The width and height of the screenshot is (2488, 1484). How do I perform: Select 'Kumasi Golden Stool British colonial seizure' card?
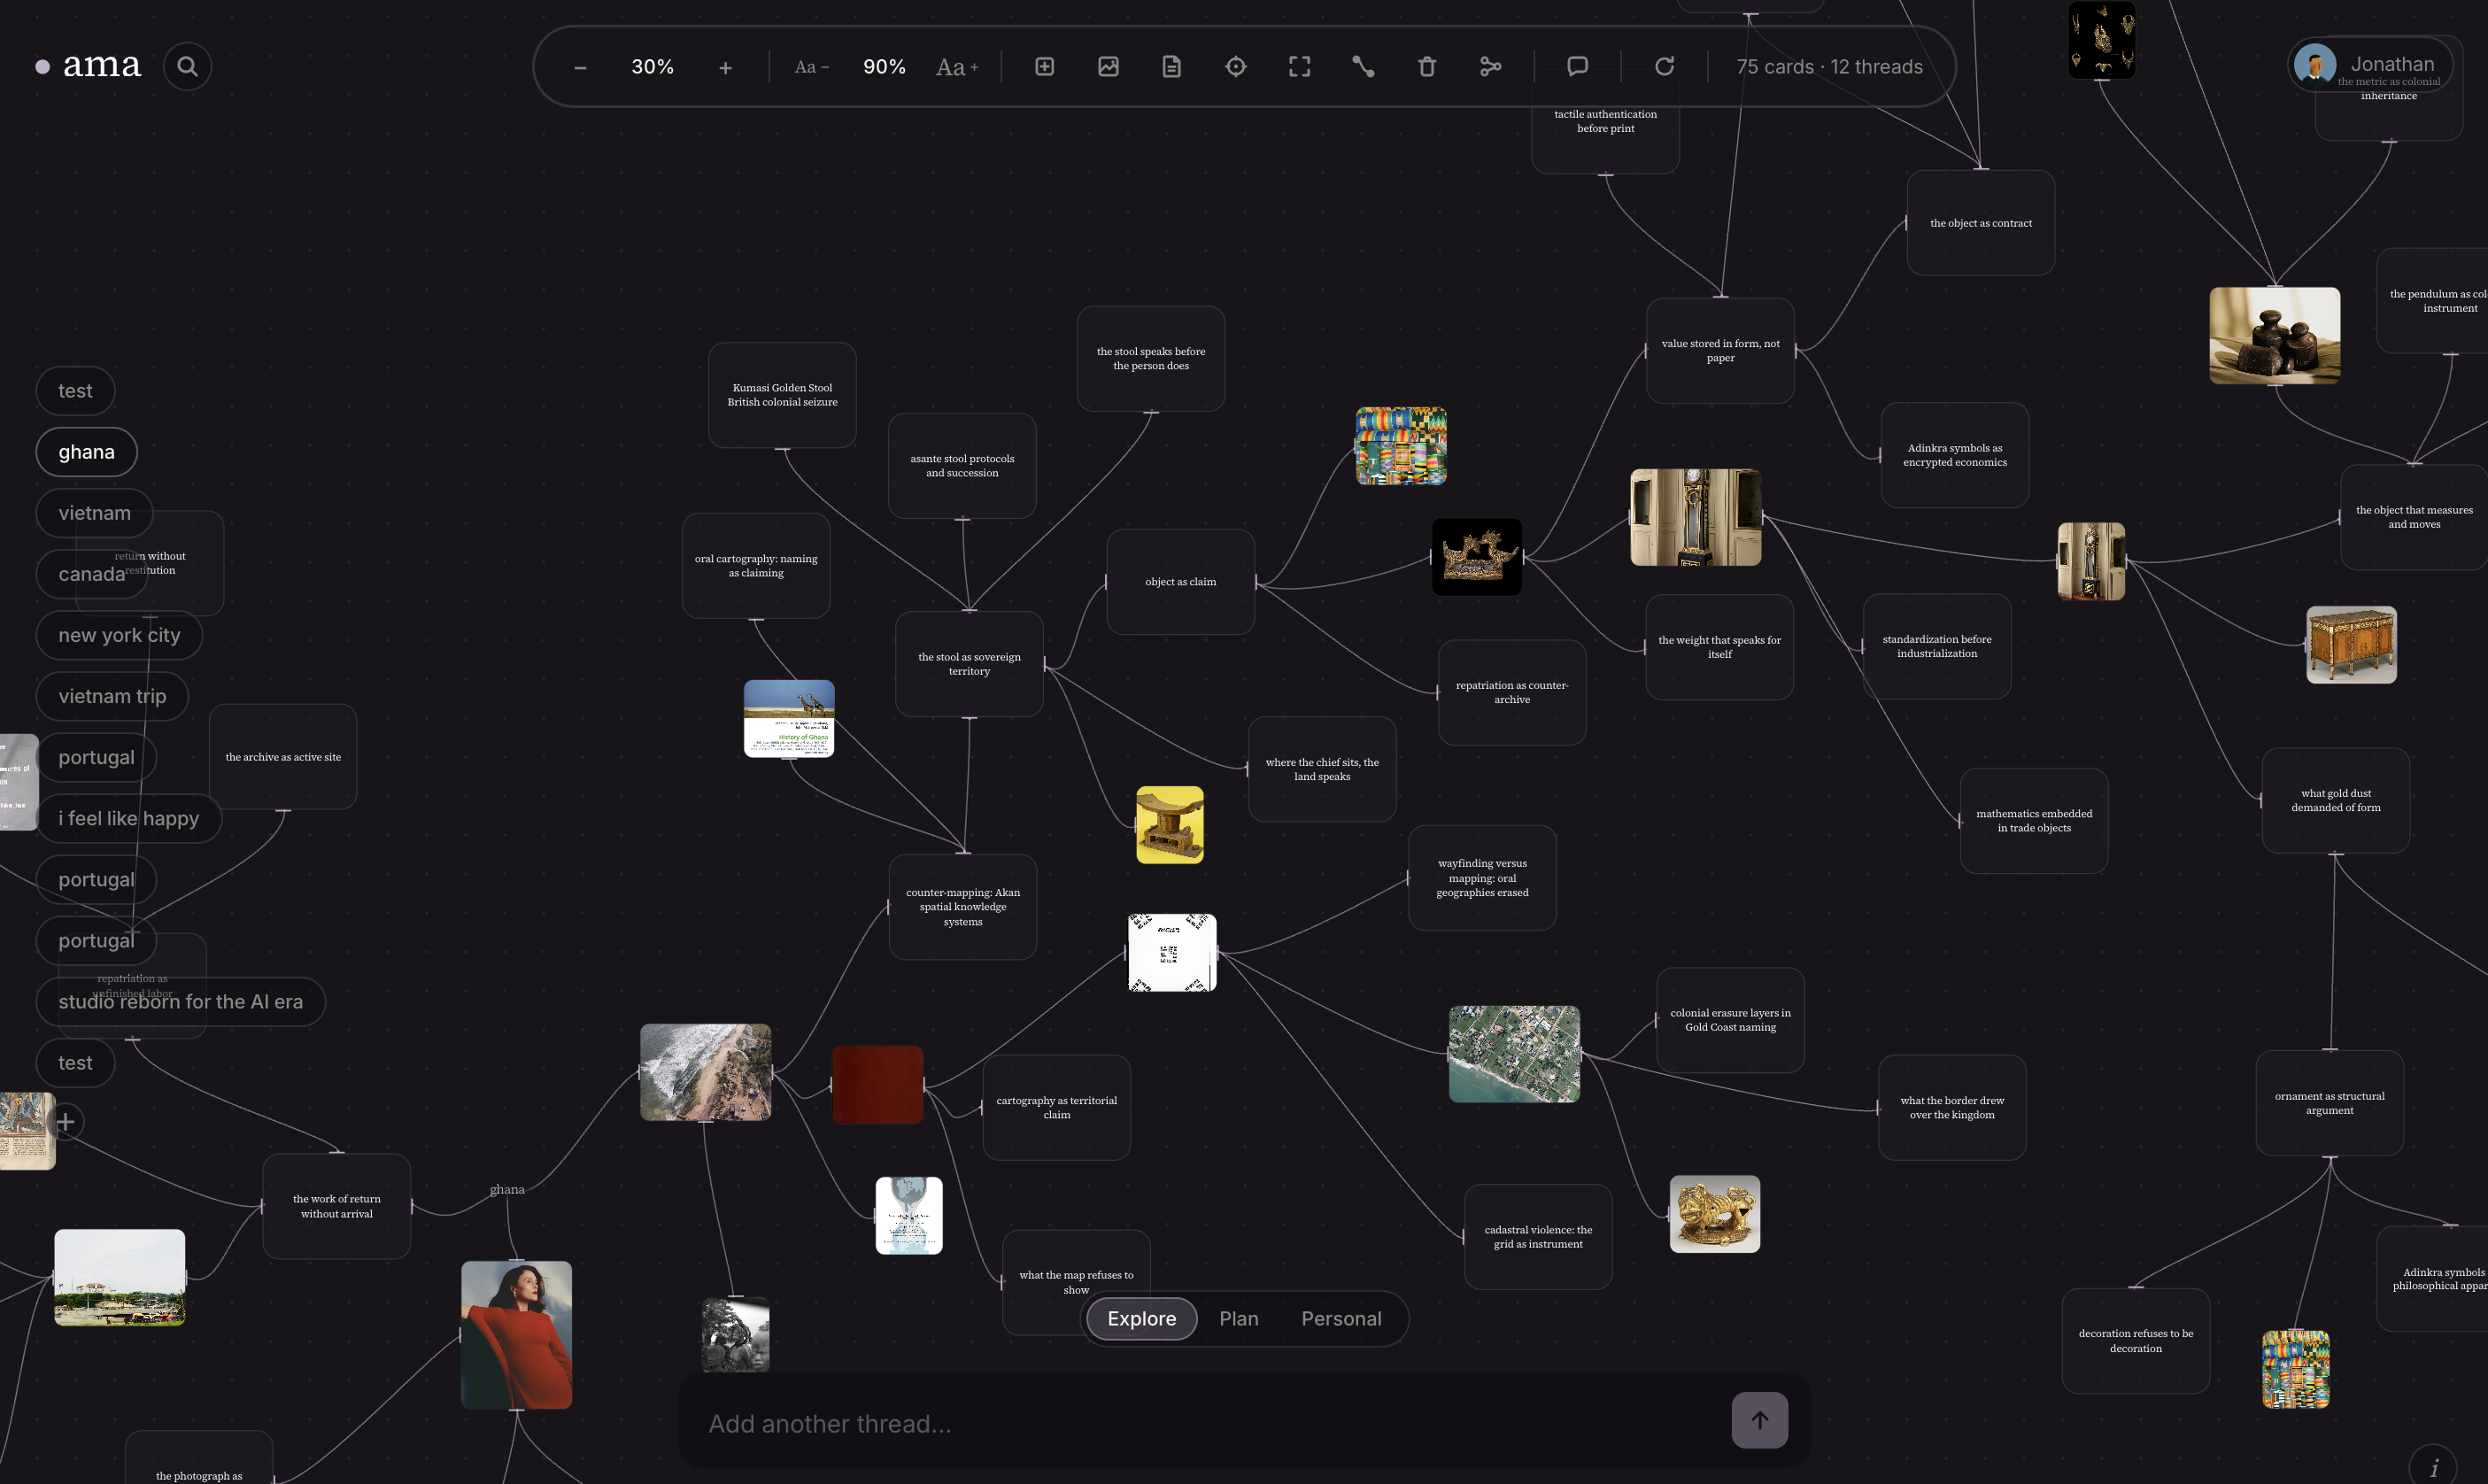coord(782,395)
